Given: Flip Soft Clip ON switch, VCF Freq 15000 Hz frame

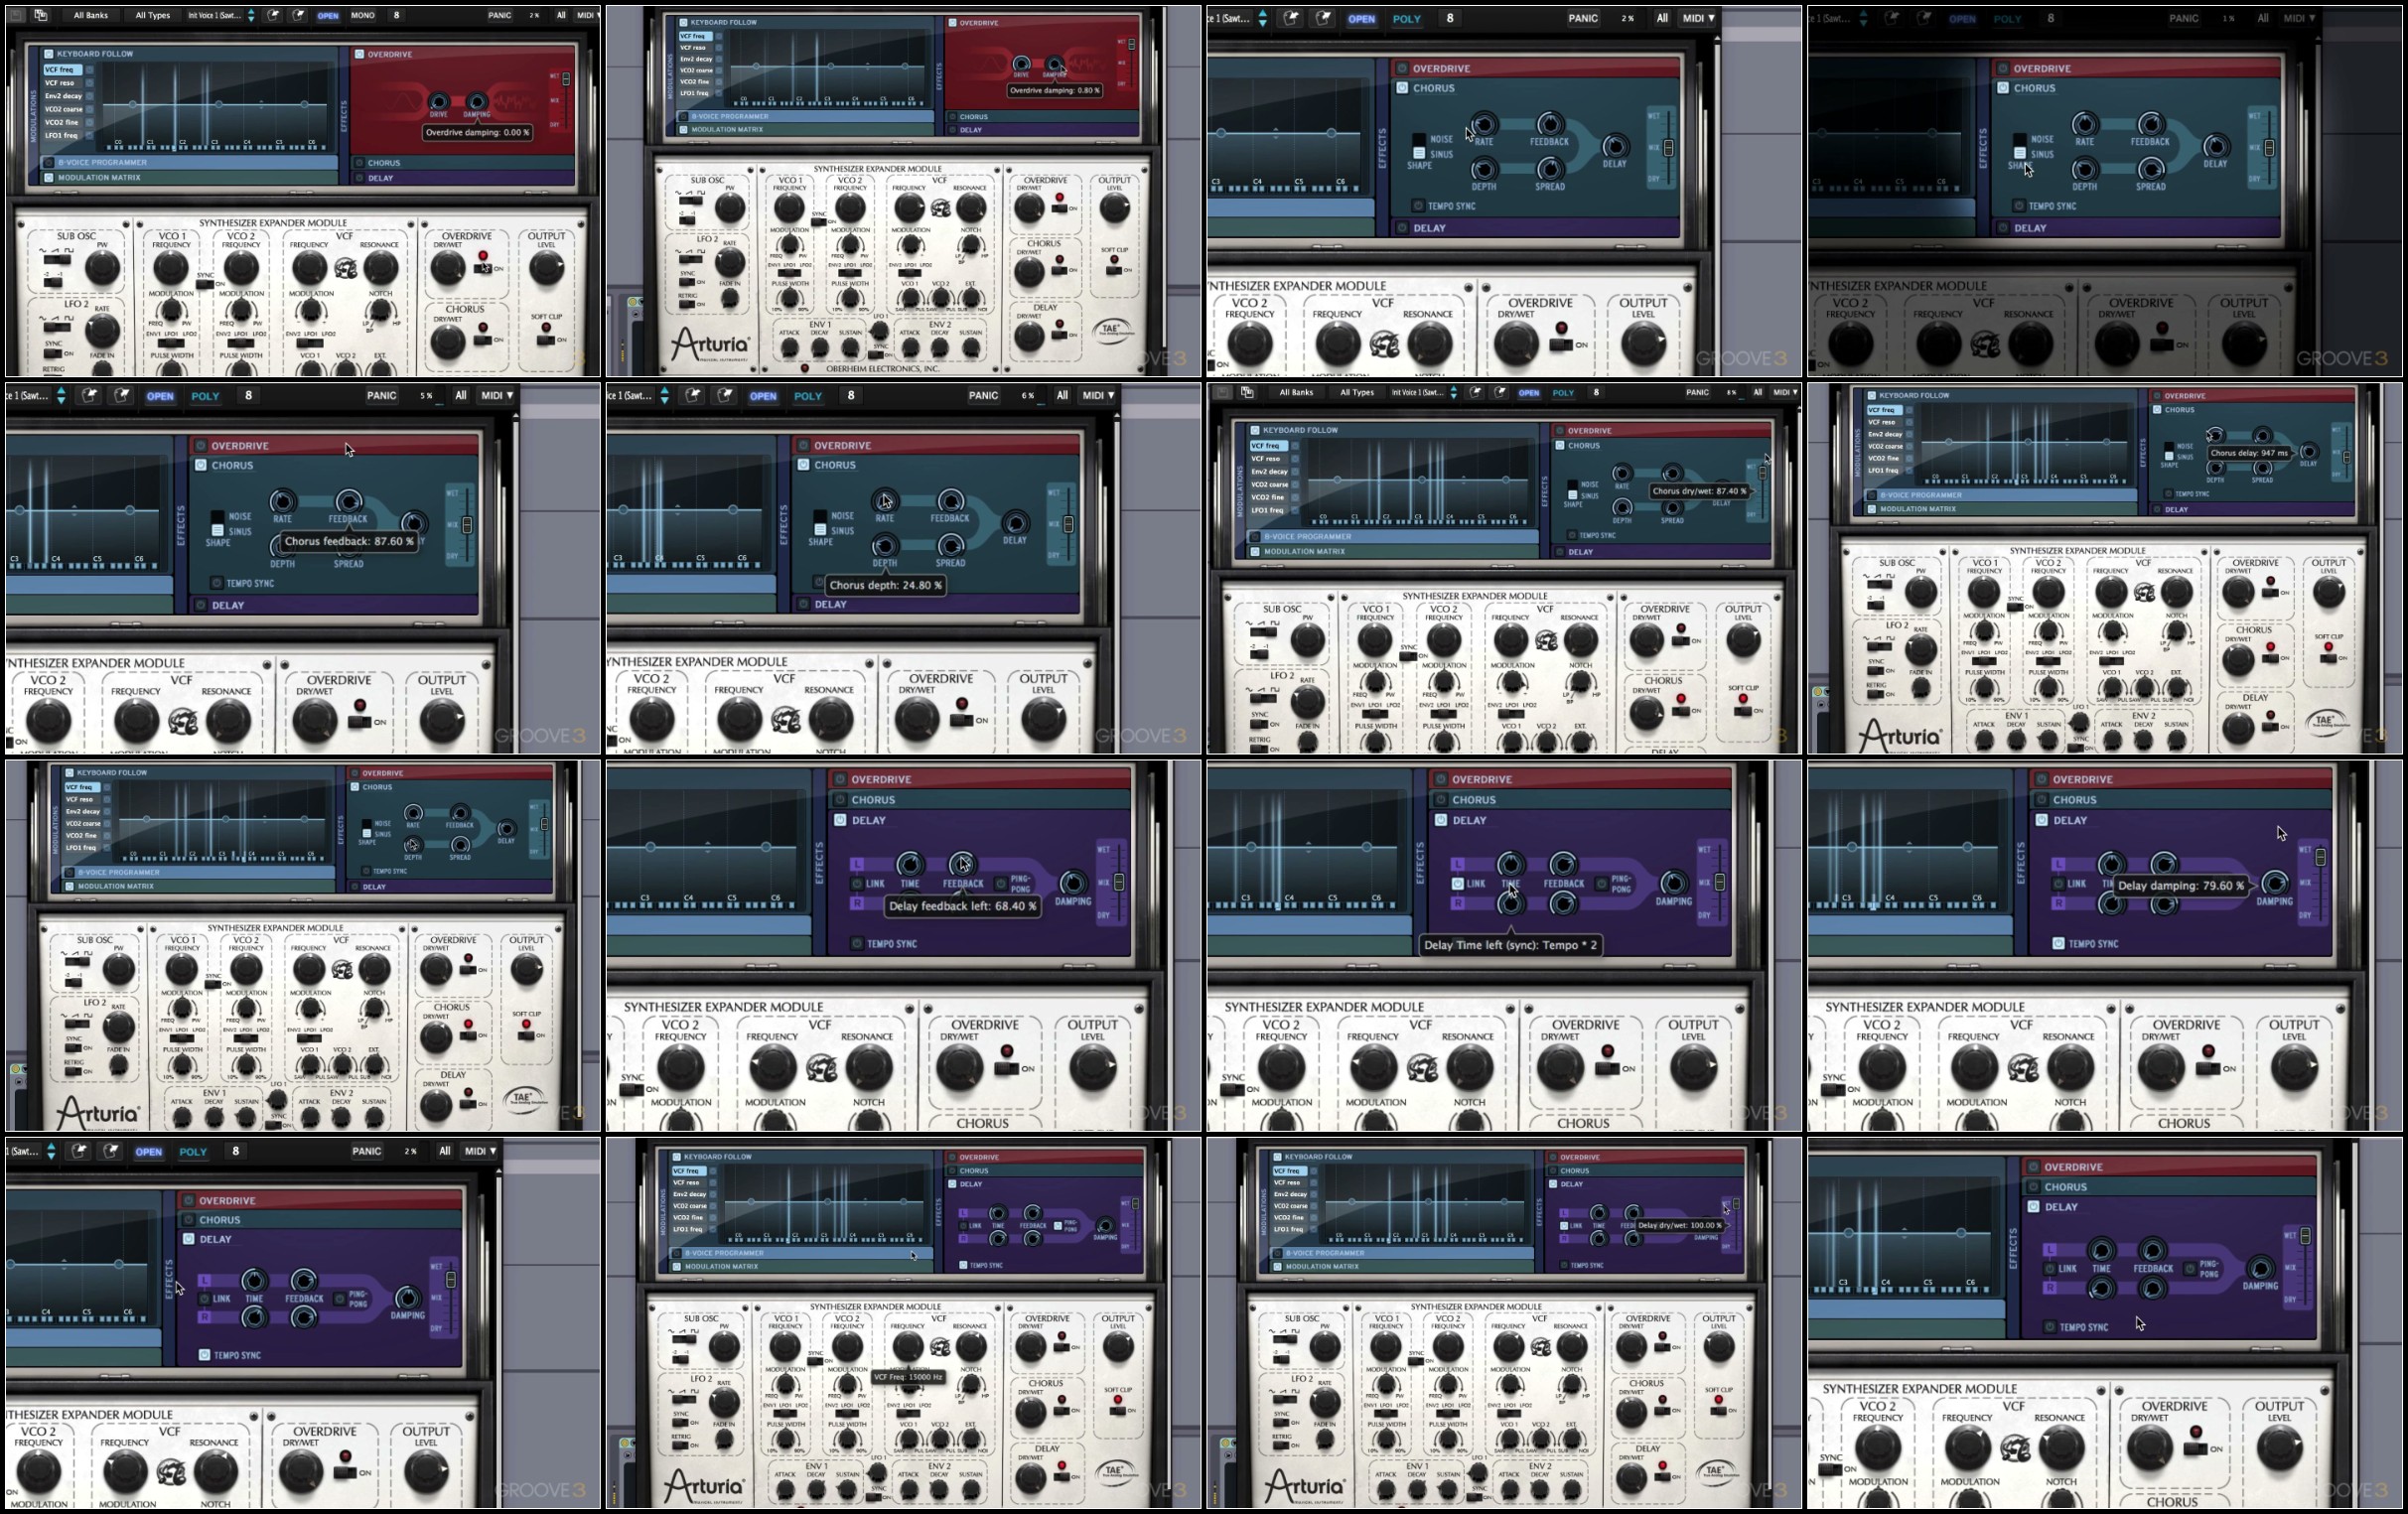Looking at the screenshot, I should click(x=1116, y=1411).
